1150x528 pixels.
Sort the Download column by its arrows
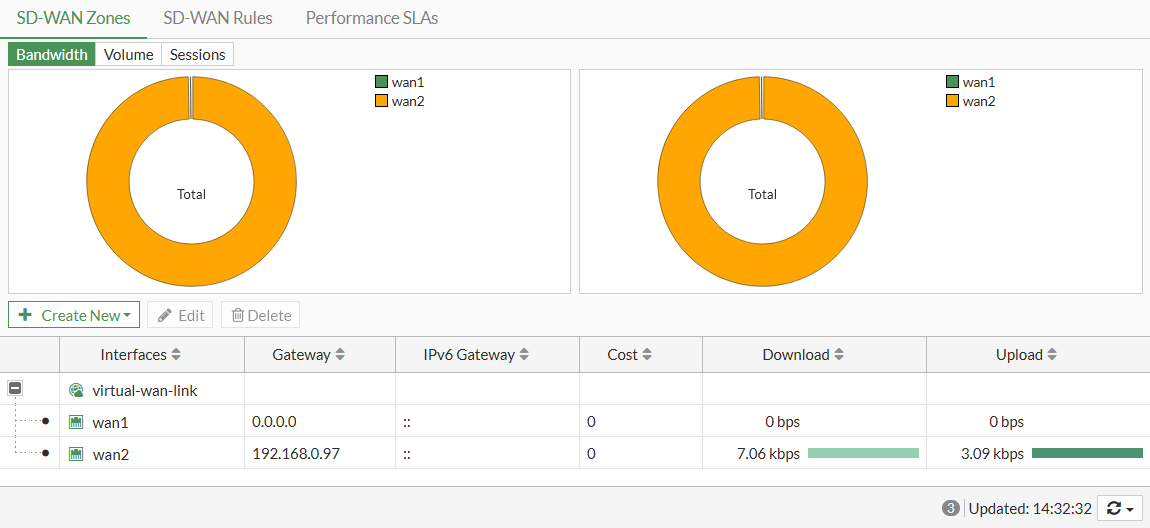(839, 355)
